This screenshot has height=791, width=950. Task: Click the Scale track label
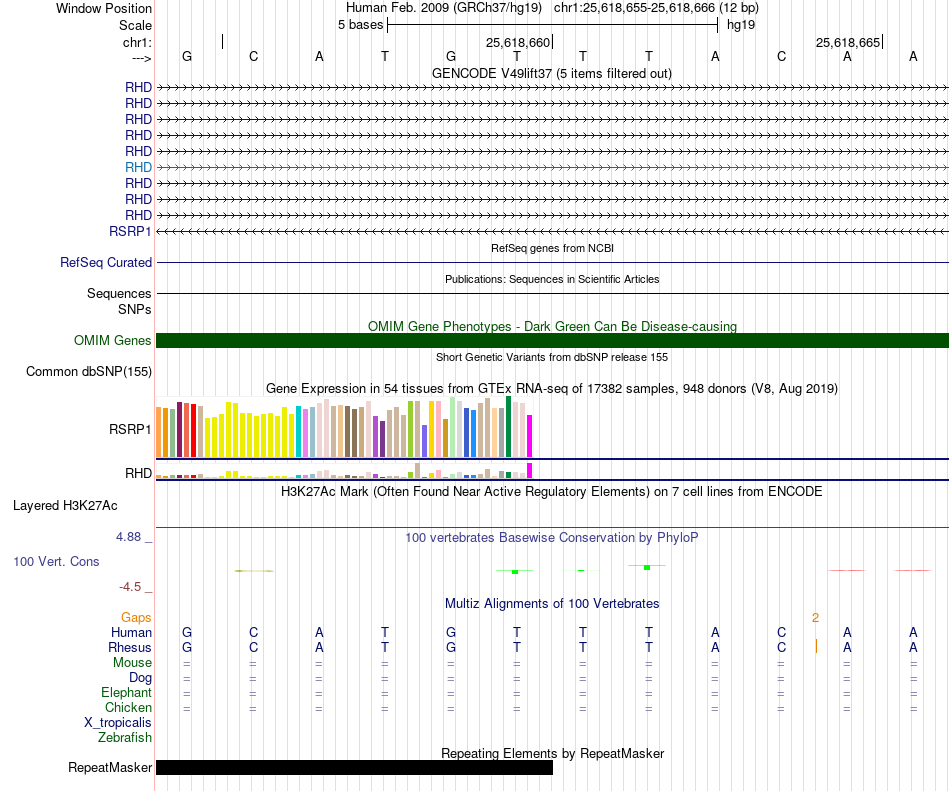(x=135, y=25)
